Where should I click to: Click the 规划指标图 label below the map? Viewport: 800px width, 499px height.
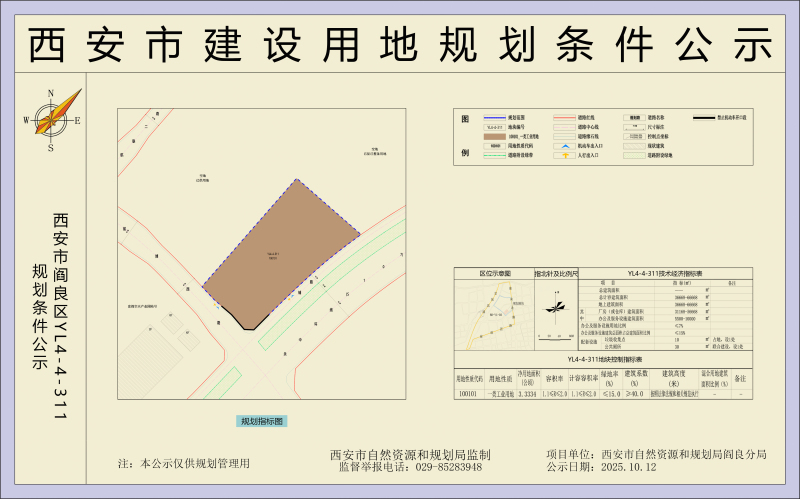coord(262,421)
